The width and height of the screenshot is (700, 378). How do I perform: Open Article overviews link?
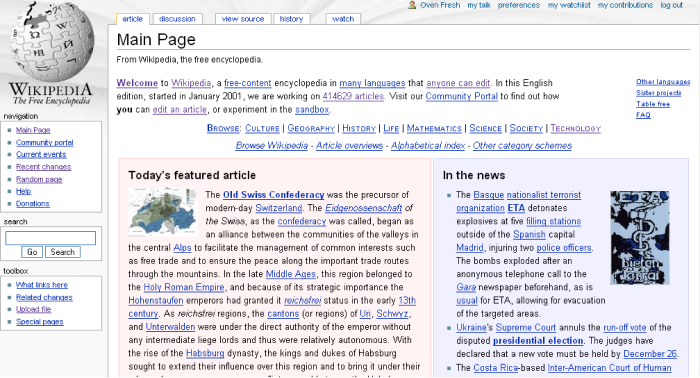350,145
